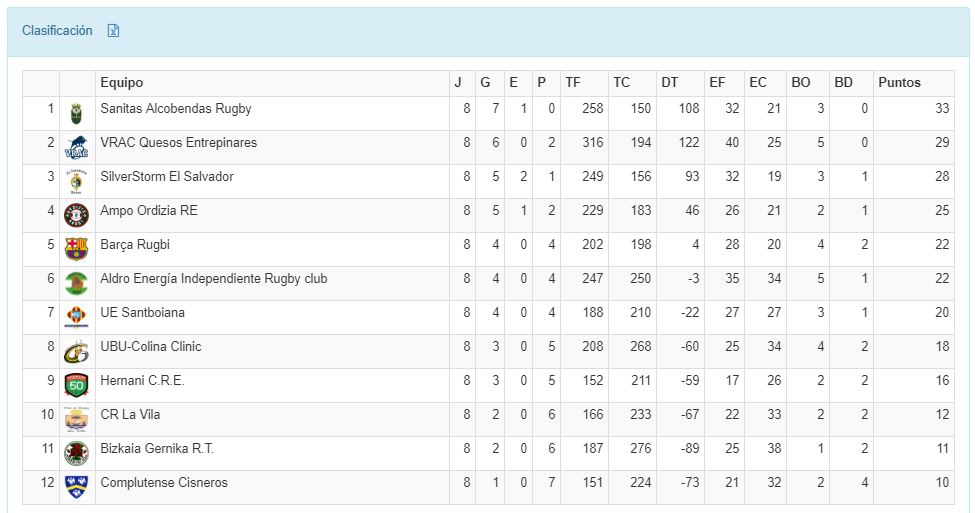Open the Clasificación panel heading

pyautogui.click(x=57, y=31)
